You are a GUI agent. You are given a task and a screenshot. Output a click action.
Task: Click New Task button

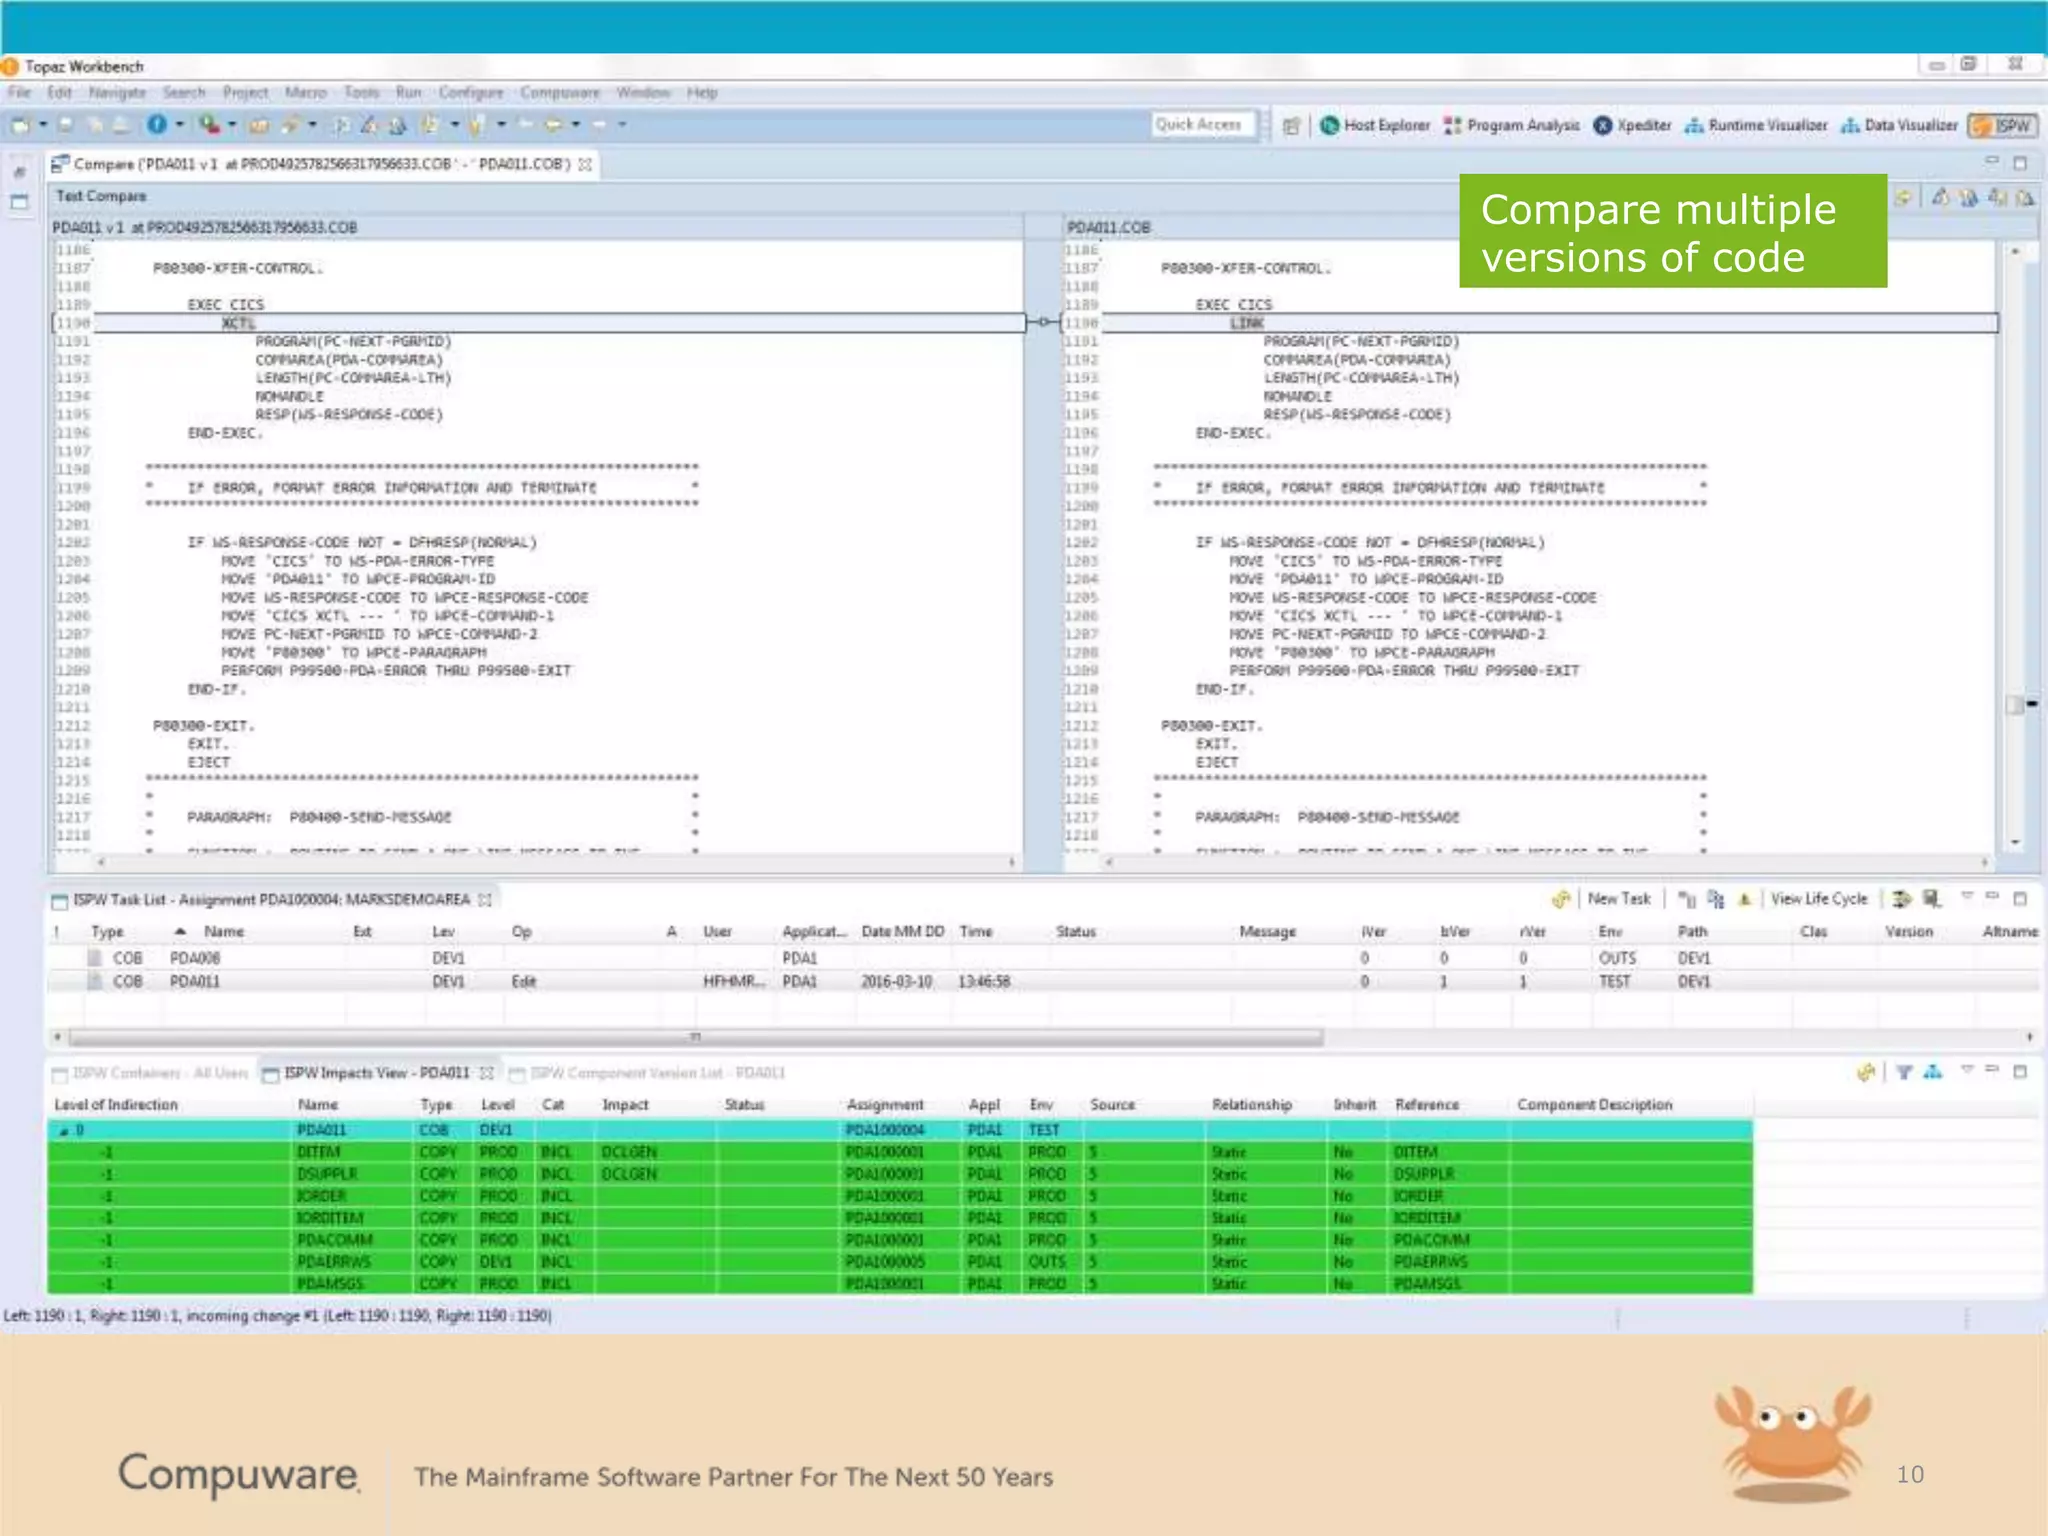pyautogui.click(x=1619, y=899)
